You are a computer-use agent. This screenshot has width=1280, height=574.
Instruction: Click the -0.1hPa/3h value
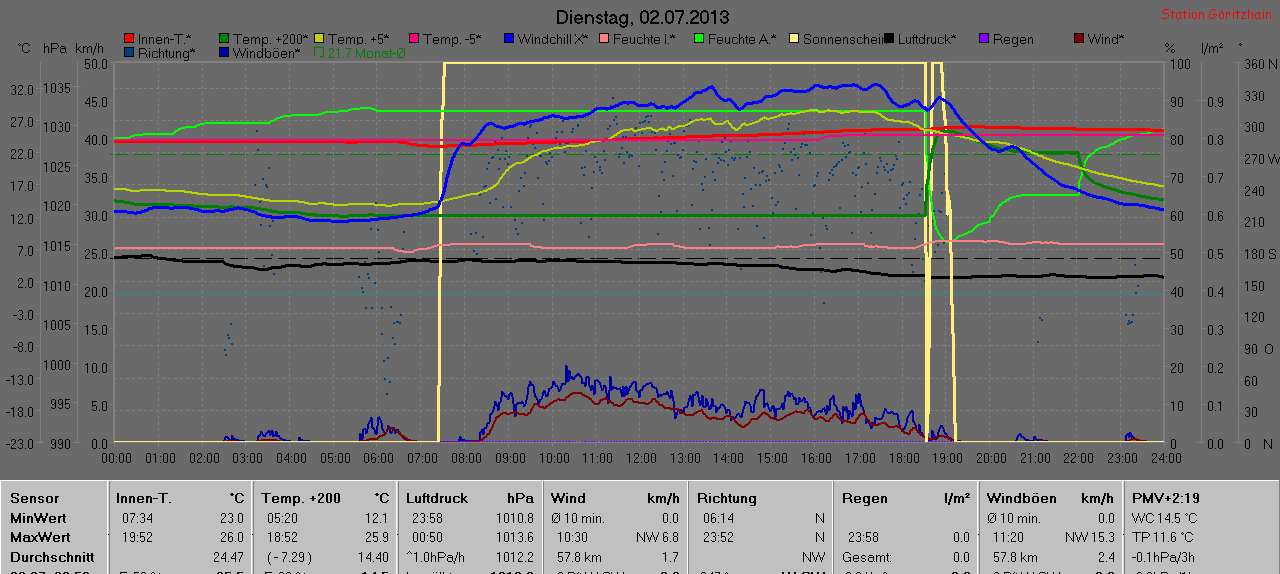(1165, 557)
